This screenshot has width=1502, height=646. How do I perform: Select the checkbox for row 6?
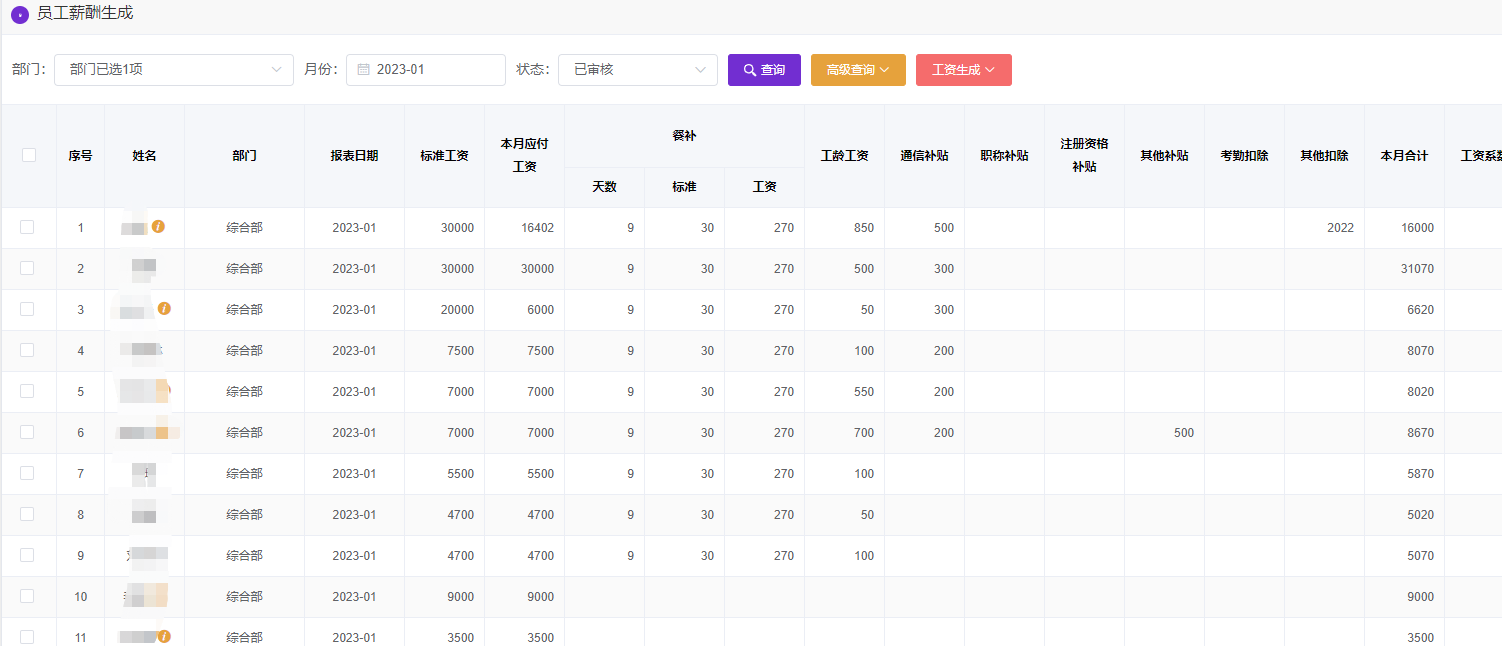27,432
